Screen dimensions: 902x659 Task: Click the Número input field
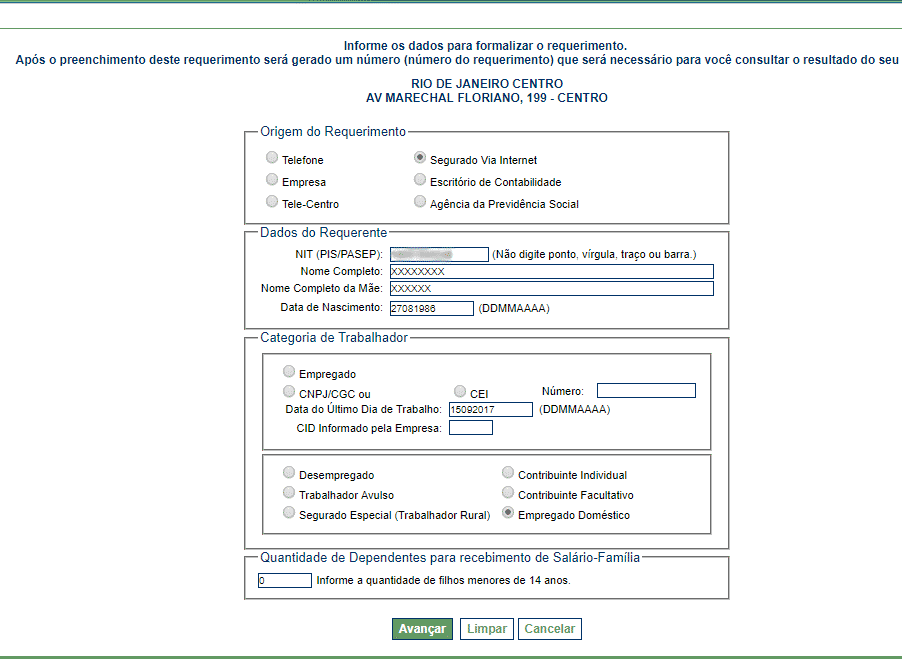(645, 391)
